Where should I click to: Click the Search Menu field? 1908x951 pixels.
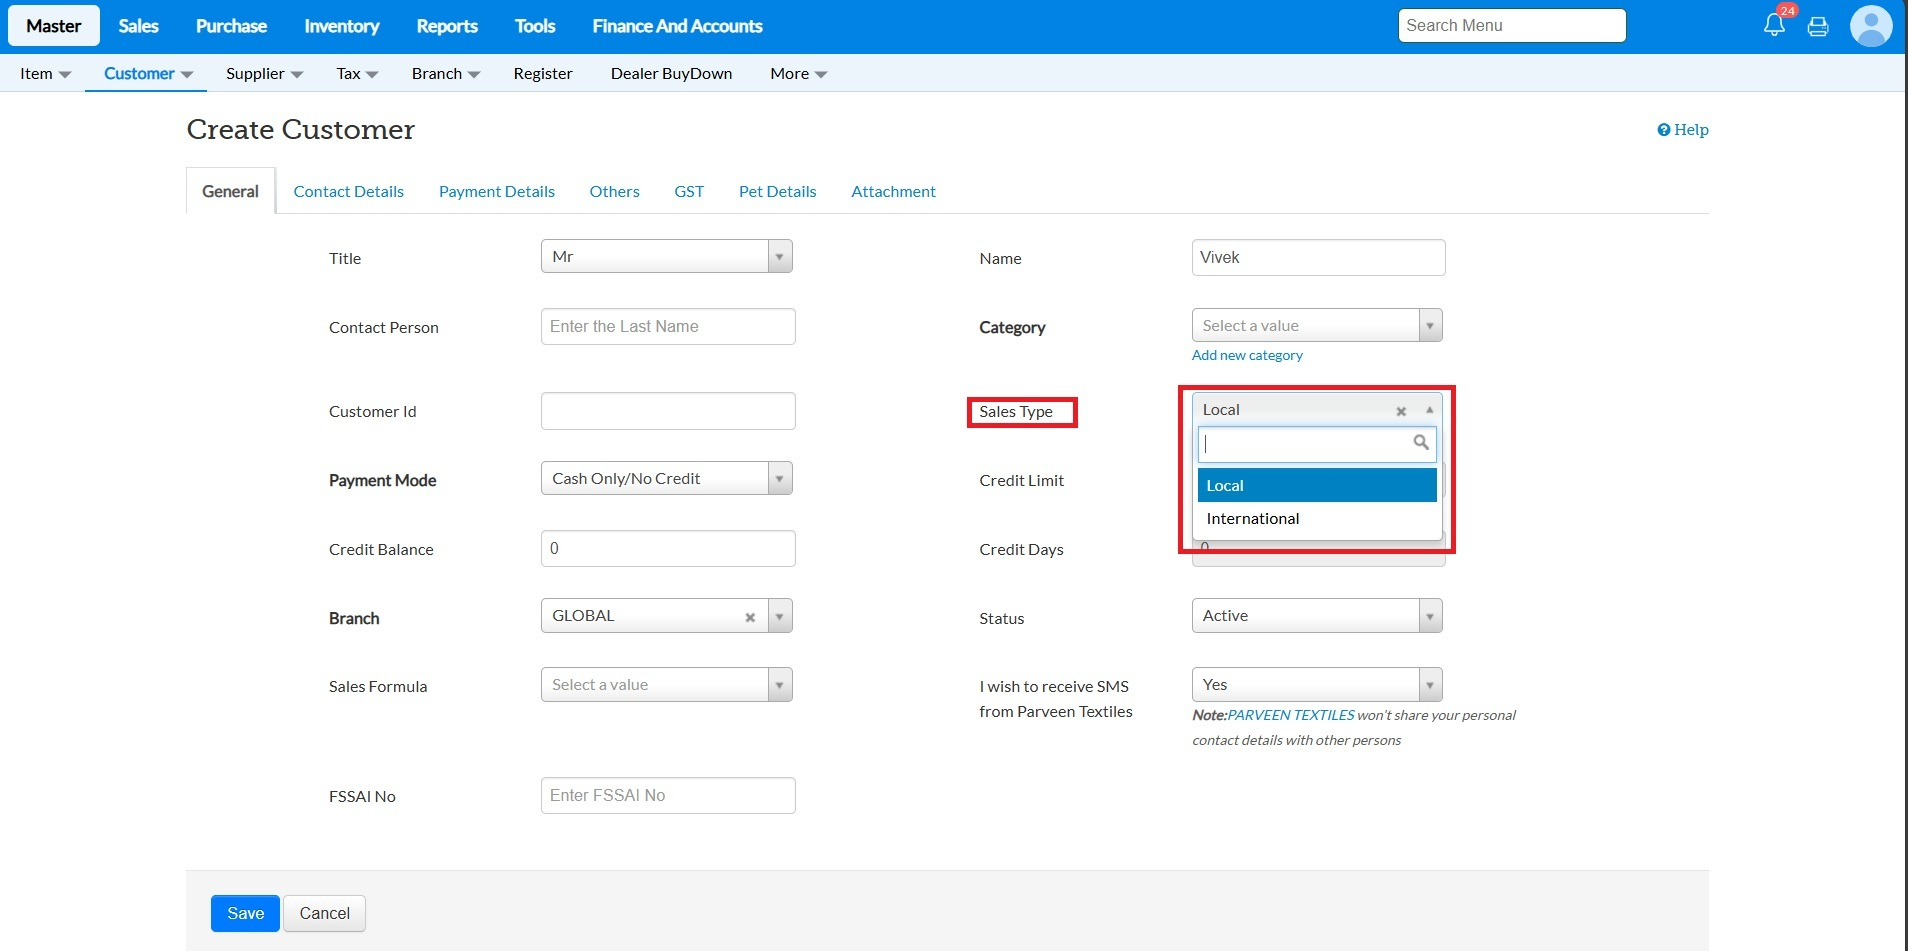tap(1511, 26)
